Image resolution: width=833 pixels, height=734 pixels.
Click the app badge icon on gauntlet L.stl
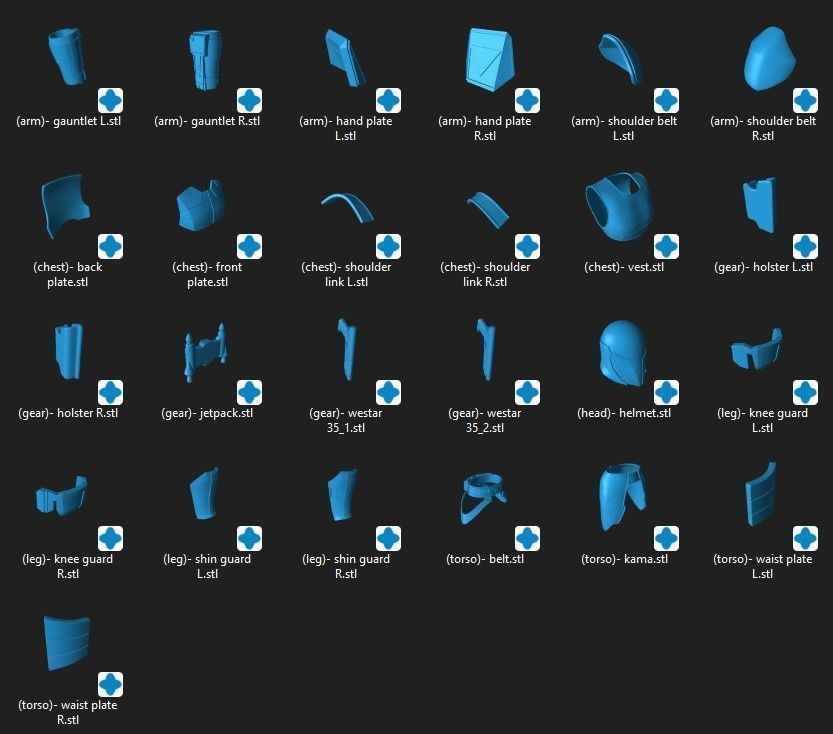click(x=110, y=100)
